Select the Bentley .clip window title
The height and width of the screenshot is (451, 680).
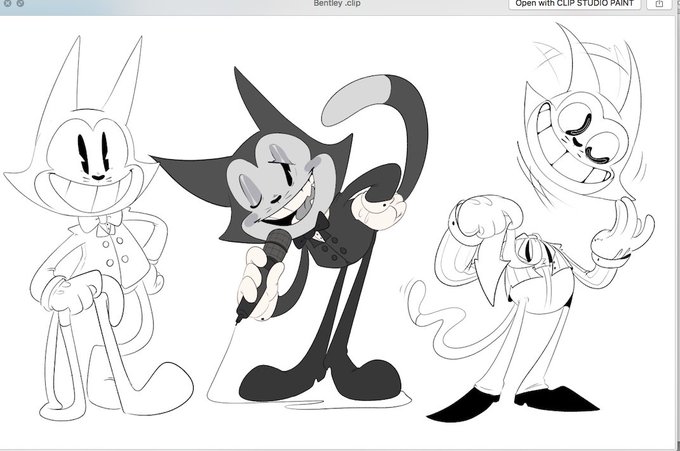[337, 3]
